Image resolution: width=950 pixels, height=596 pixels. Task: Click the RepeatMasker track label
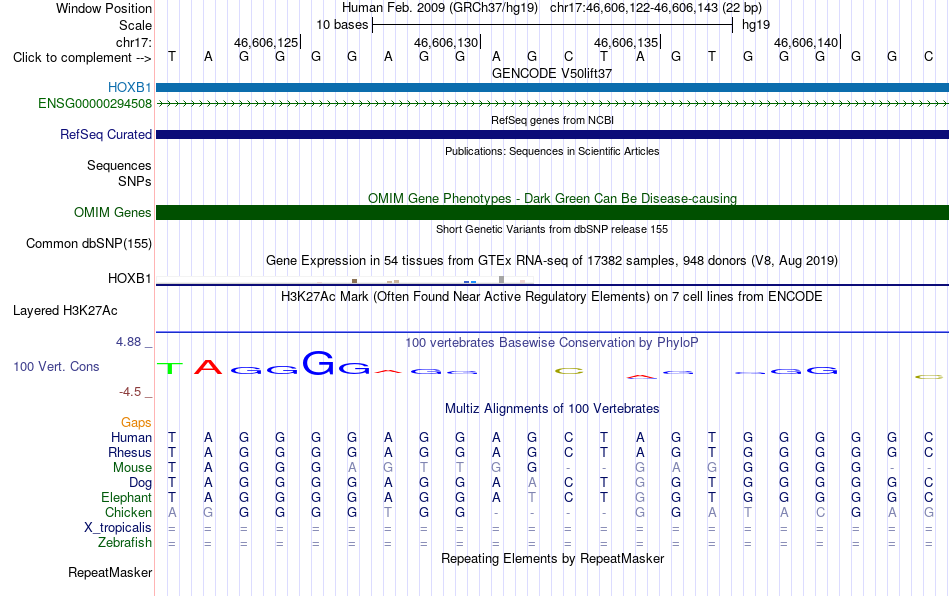click(x=110, y=572)
